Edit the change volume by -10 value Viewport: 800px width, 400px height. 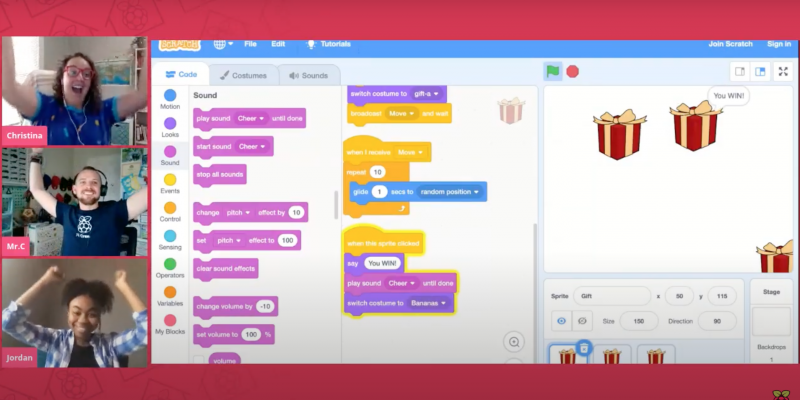[x=265, y=307]
